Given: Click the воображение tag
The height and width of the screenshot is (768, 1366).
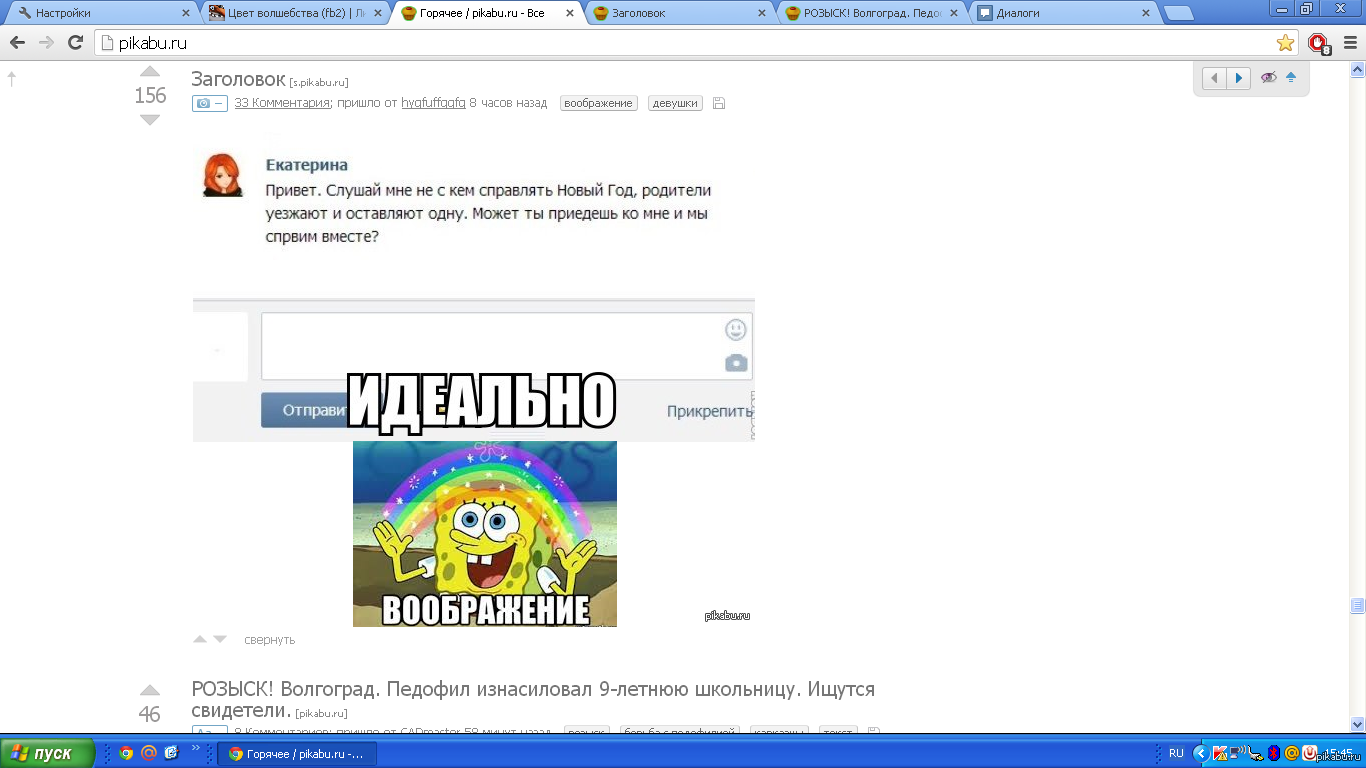Looking at the screenshot, I should (x=599, y=103).
